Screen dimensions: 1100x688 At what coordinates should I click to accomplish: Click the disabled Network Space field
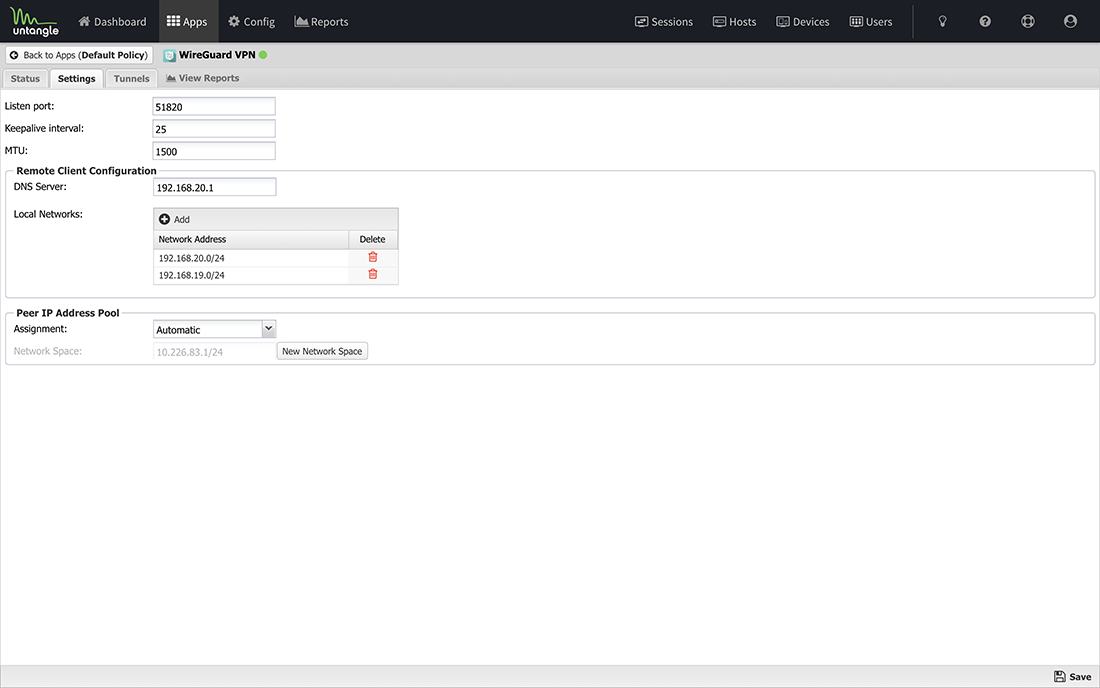[215, 351]
